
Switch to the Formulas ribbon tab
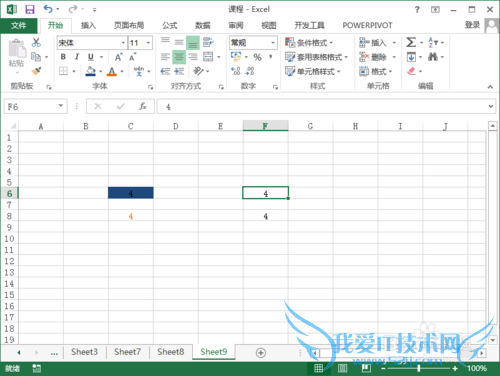(170, 25)
